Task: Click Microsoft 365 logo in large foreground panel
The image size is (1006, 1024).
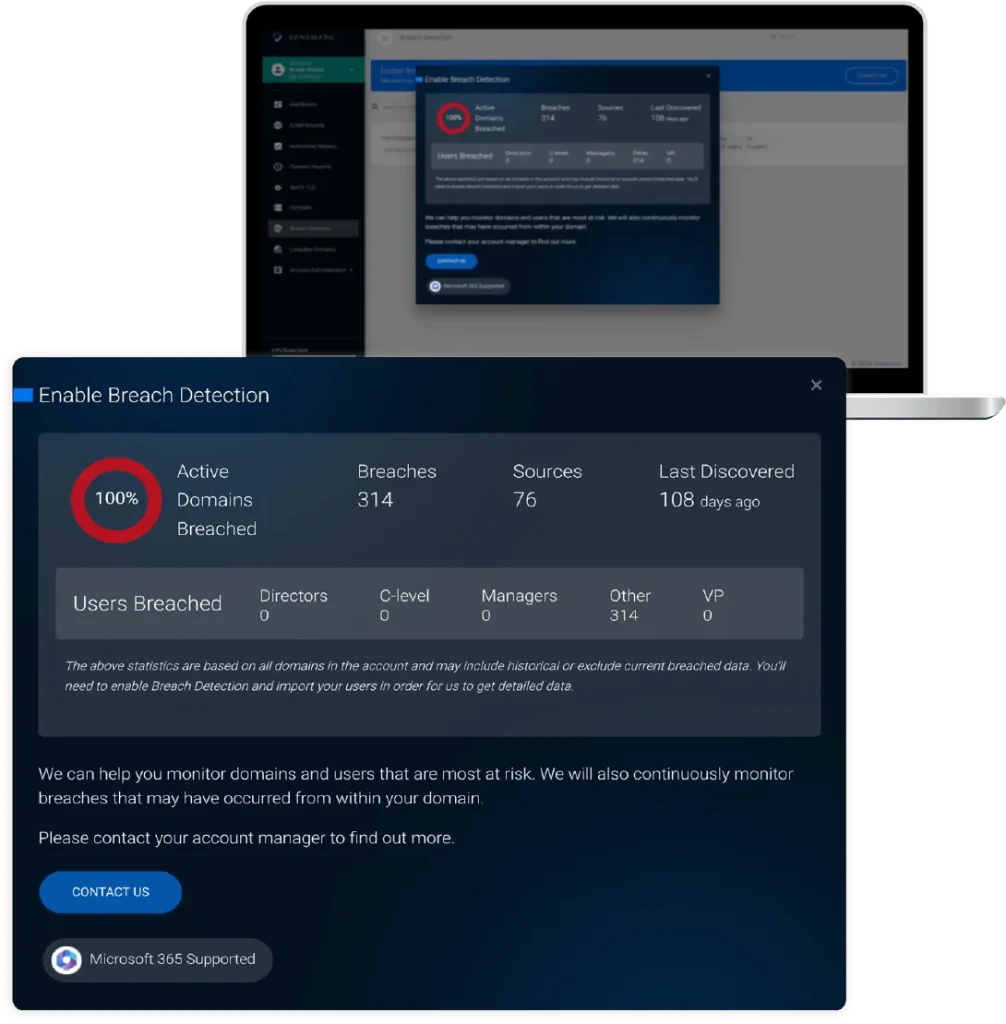Action: pos(67,960)
